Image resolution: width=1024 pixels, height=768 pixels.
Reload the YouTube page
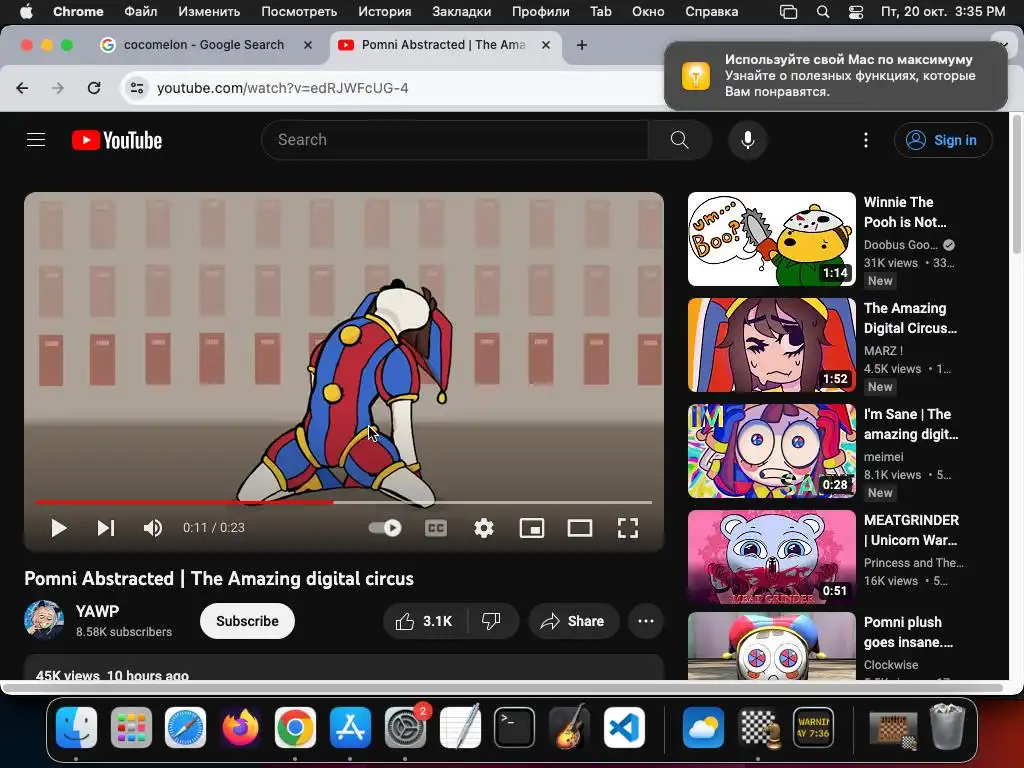94,88
